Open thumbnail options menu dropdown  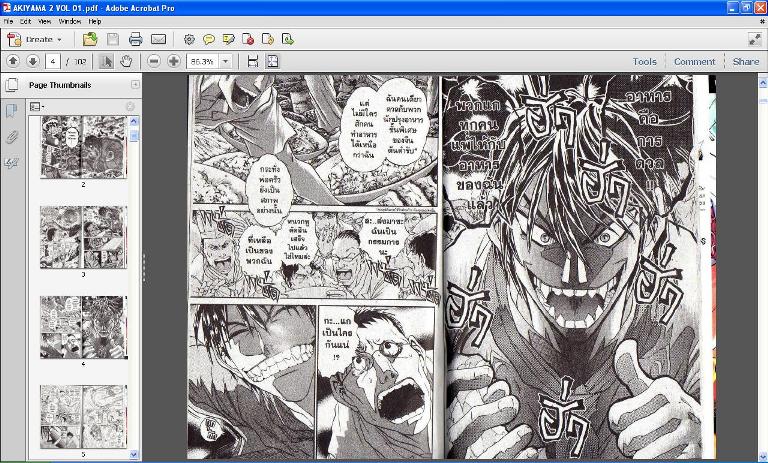coord(37,106)
